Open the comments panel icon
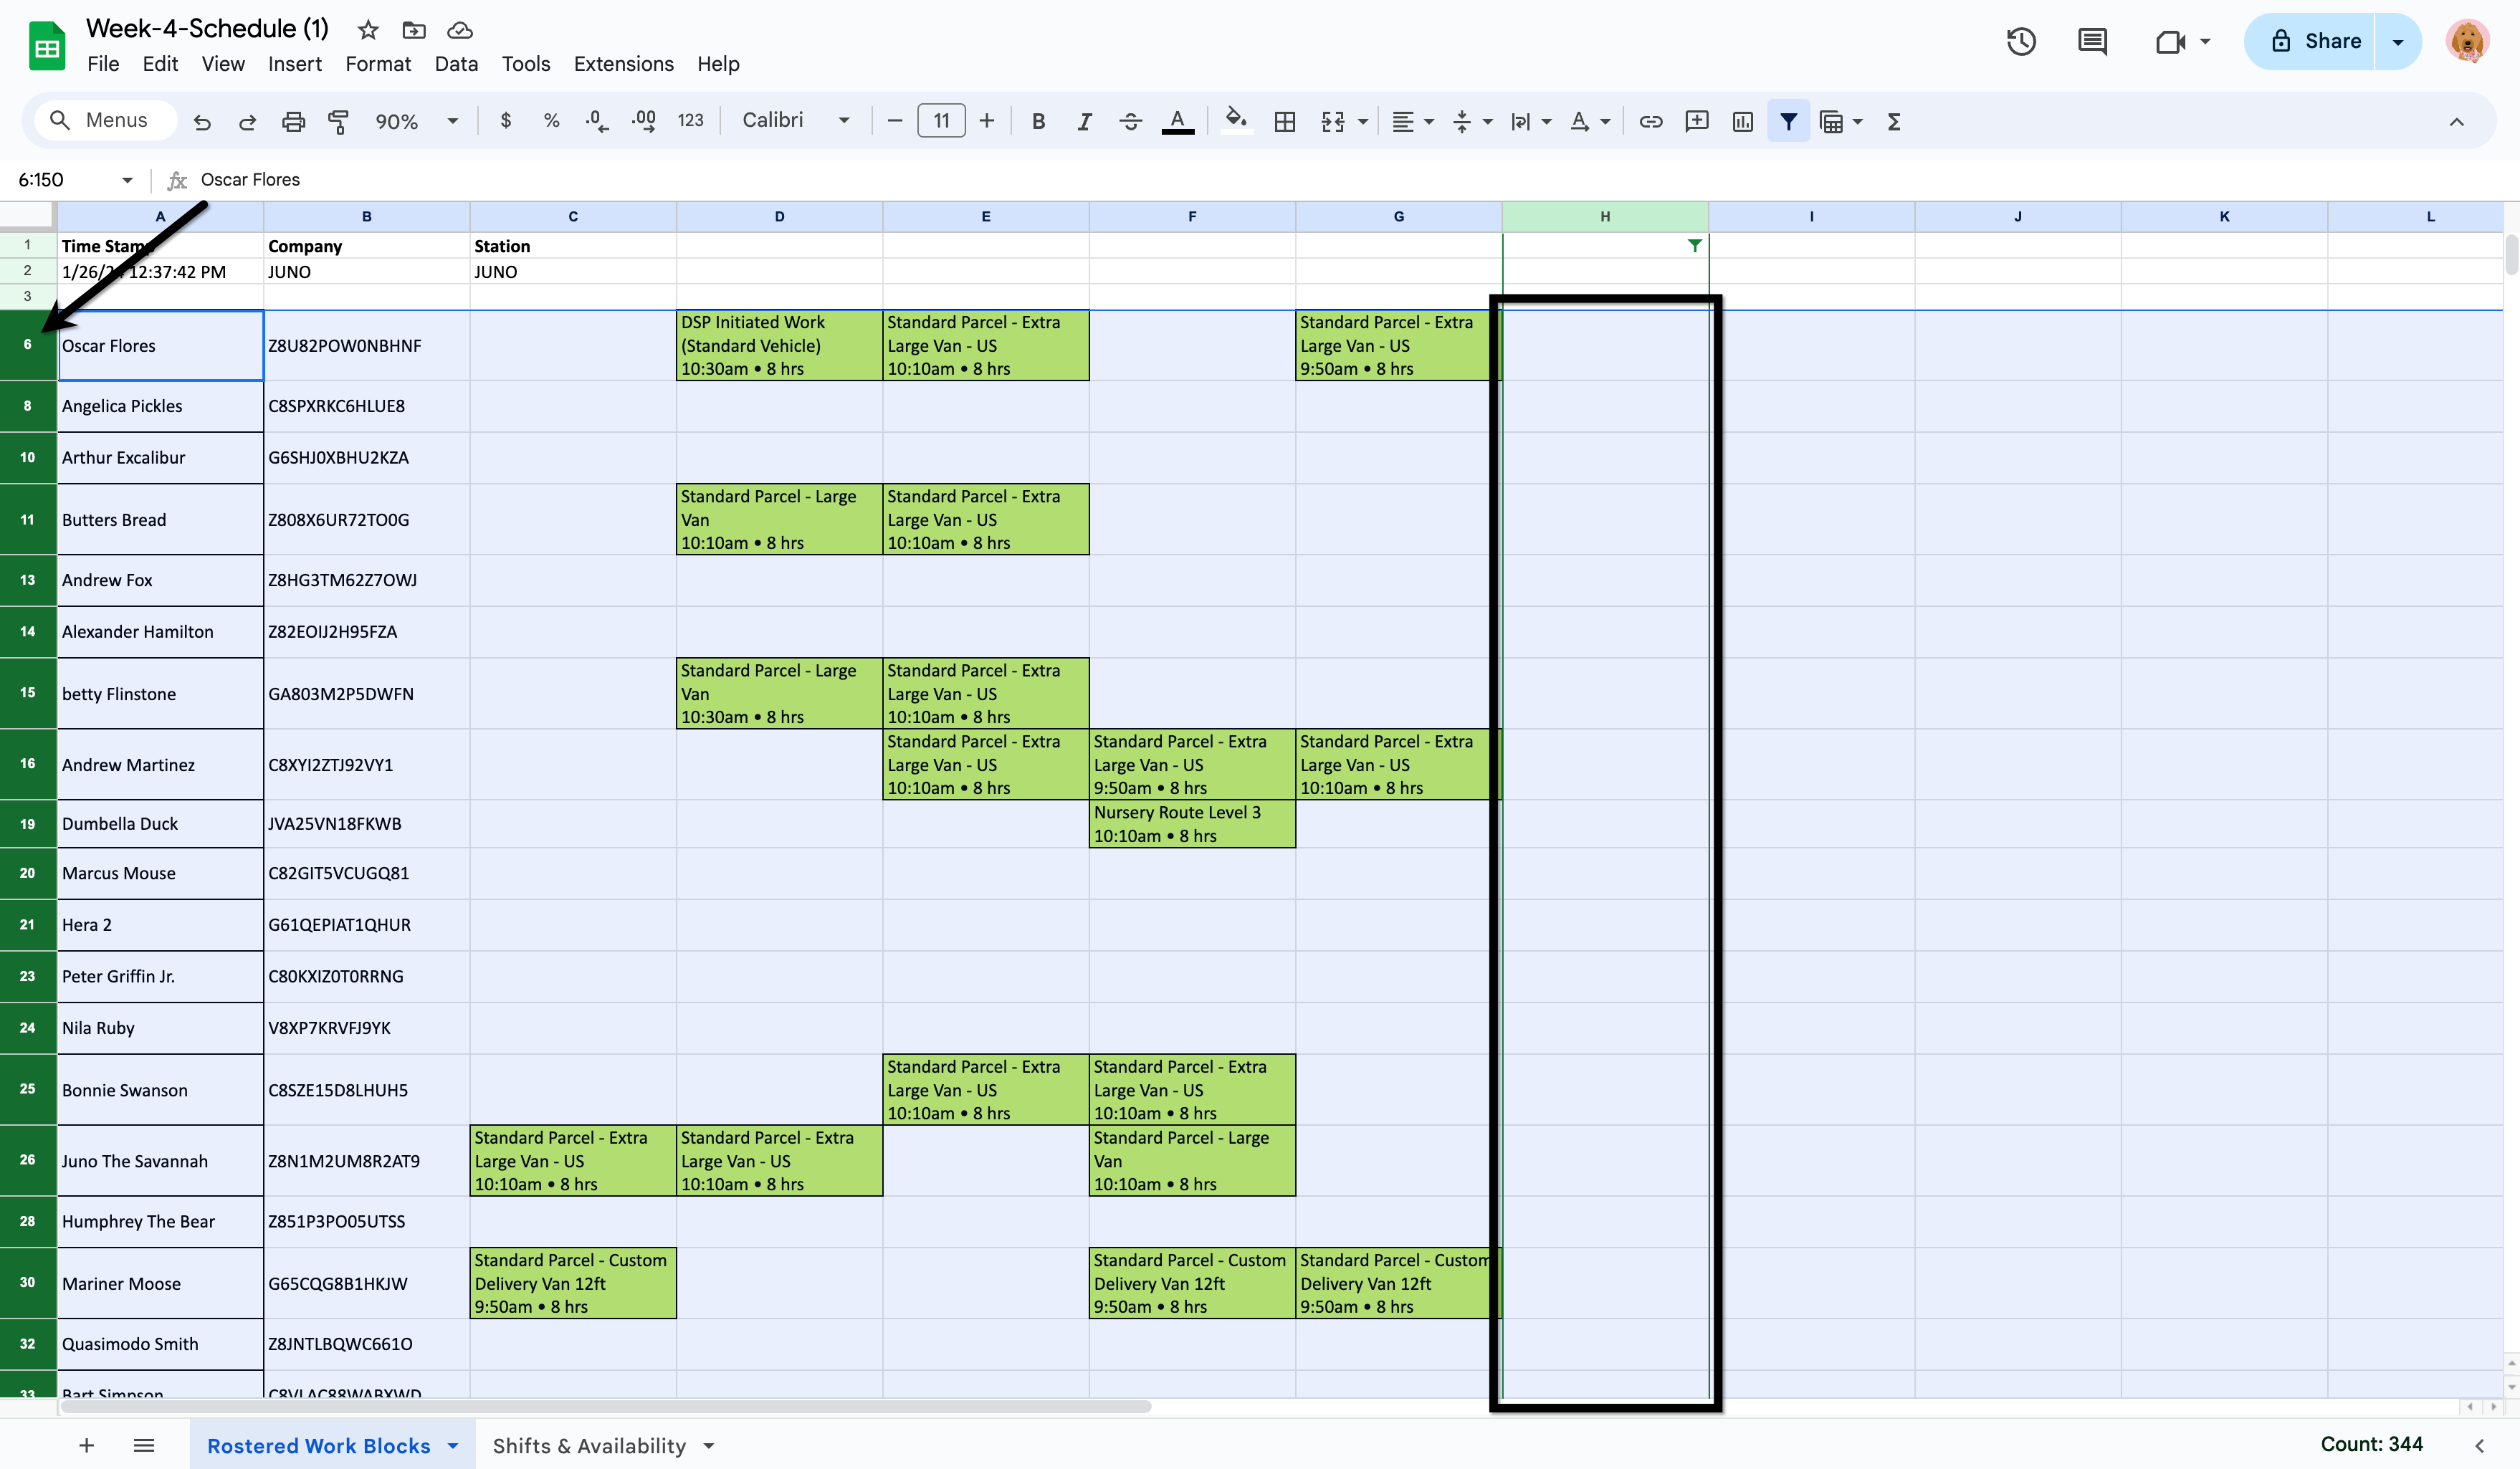The image size is (2520, 1469). (2092, 41)
